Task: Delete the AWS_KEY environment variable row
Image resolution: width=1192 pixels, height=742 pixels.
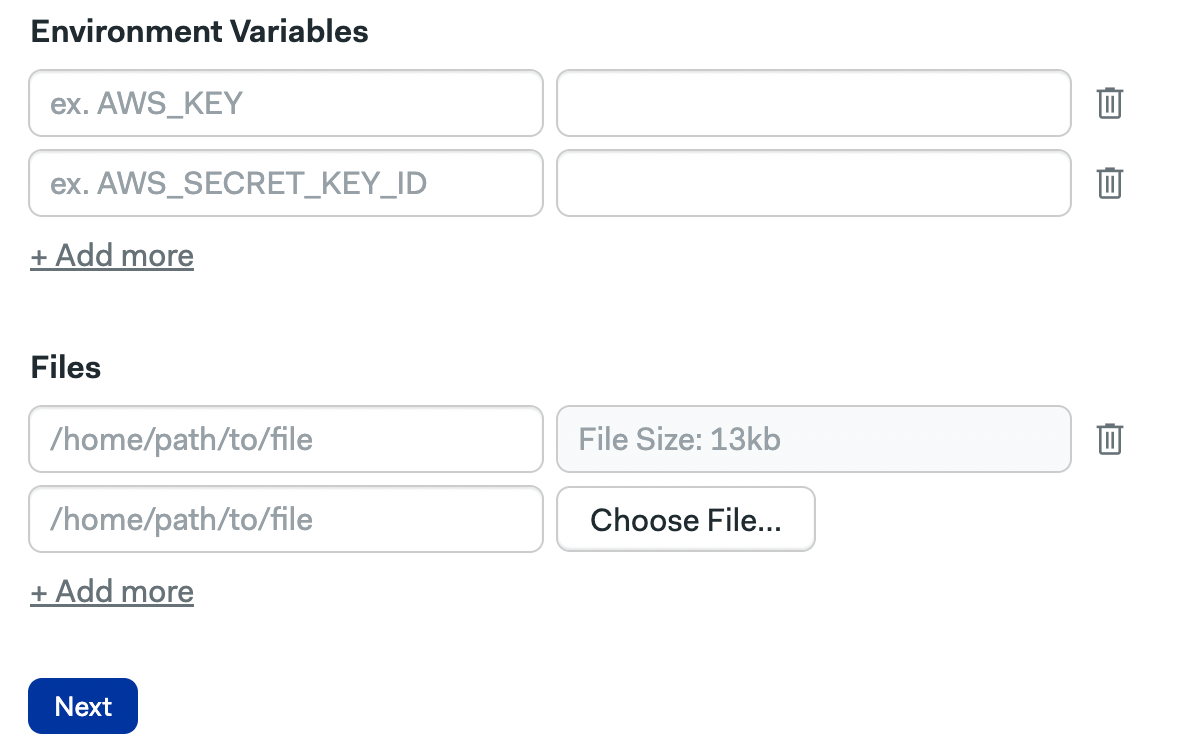Action: pyautogui.click(x=1110, y=103)
